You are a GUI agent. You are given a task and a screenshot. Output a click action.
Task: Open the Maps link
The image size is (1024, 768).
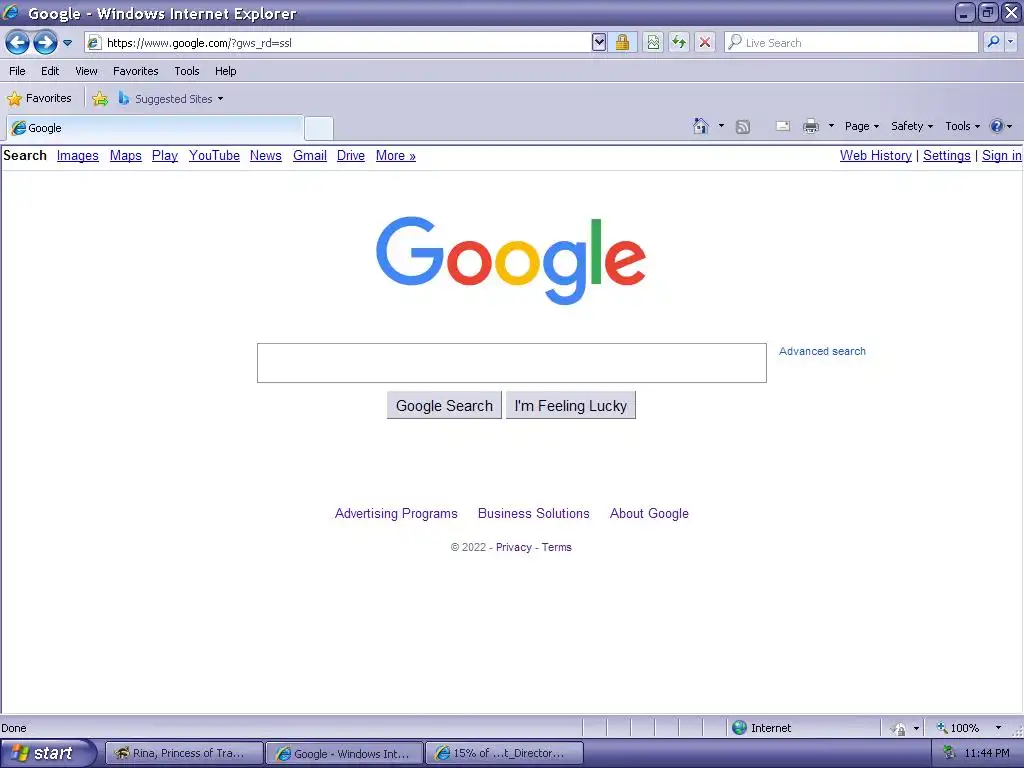[125, 155]
